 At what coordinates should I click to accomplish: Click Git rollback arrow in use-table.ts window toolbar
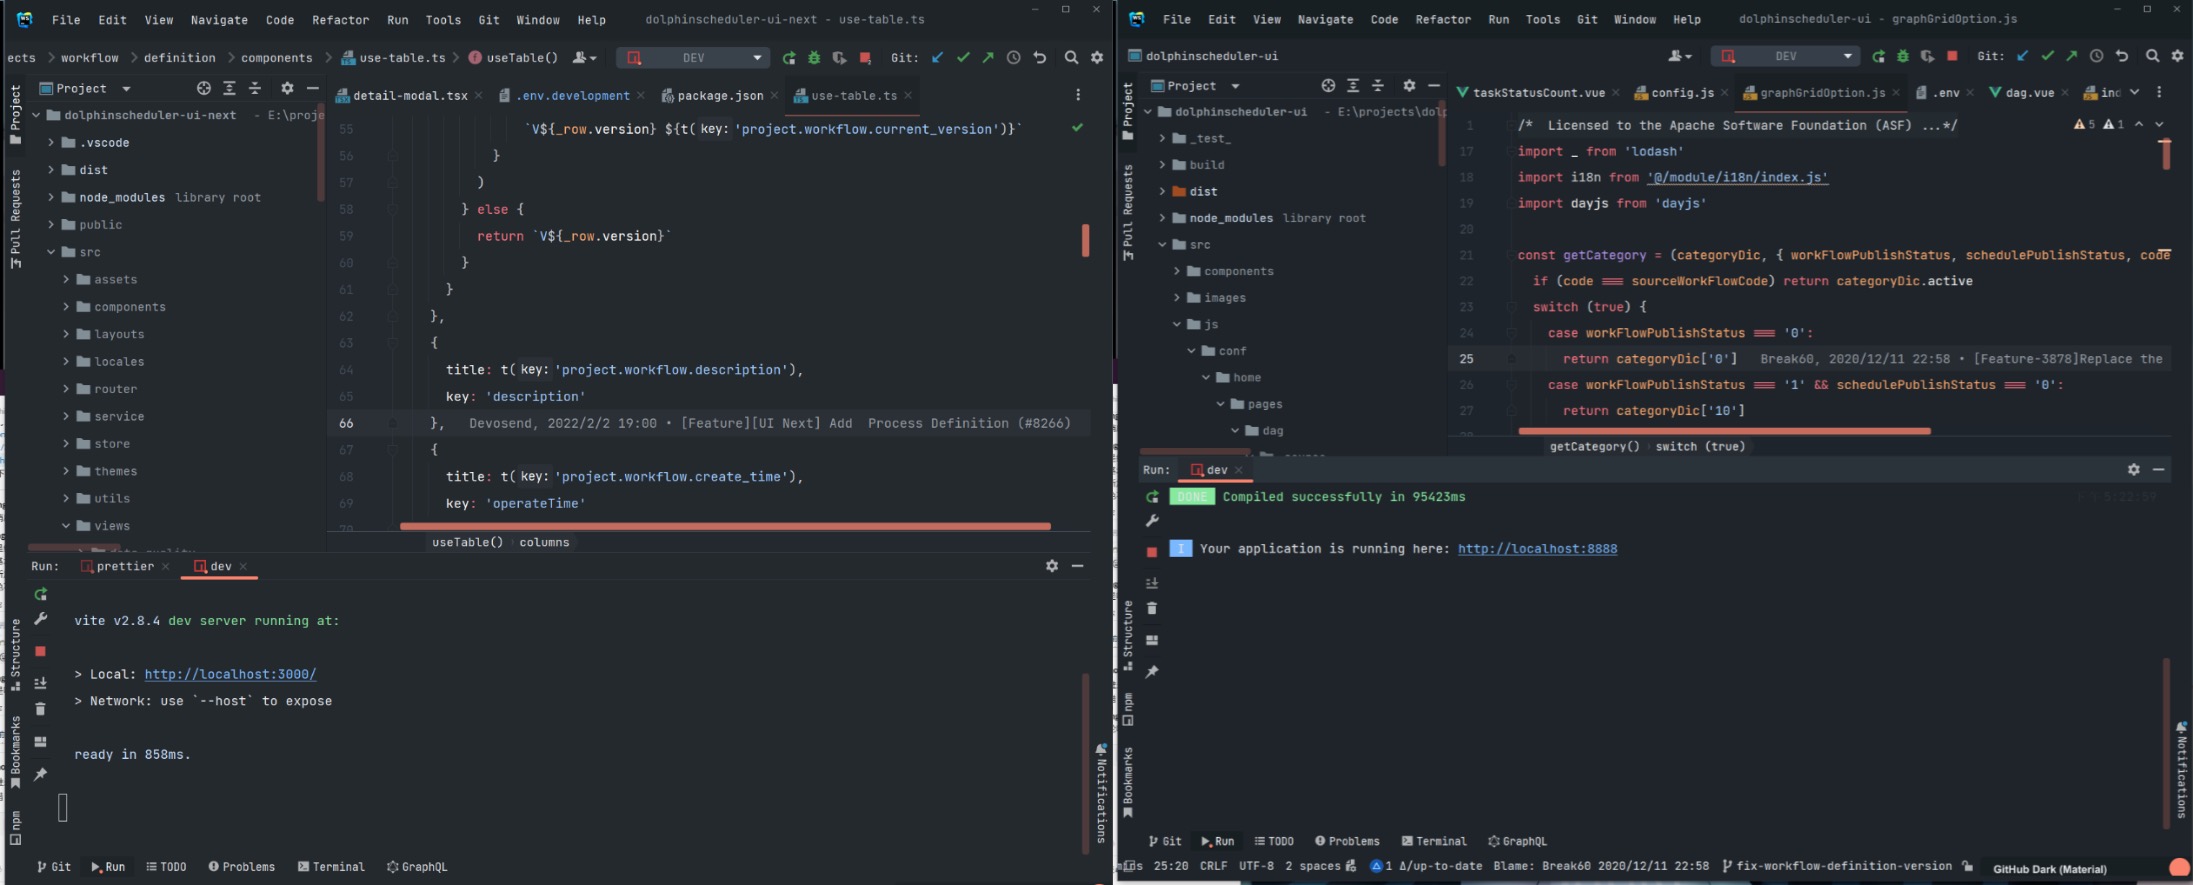(x=1040, y=58)
